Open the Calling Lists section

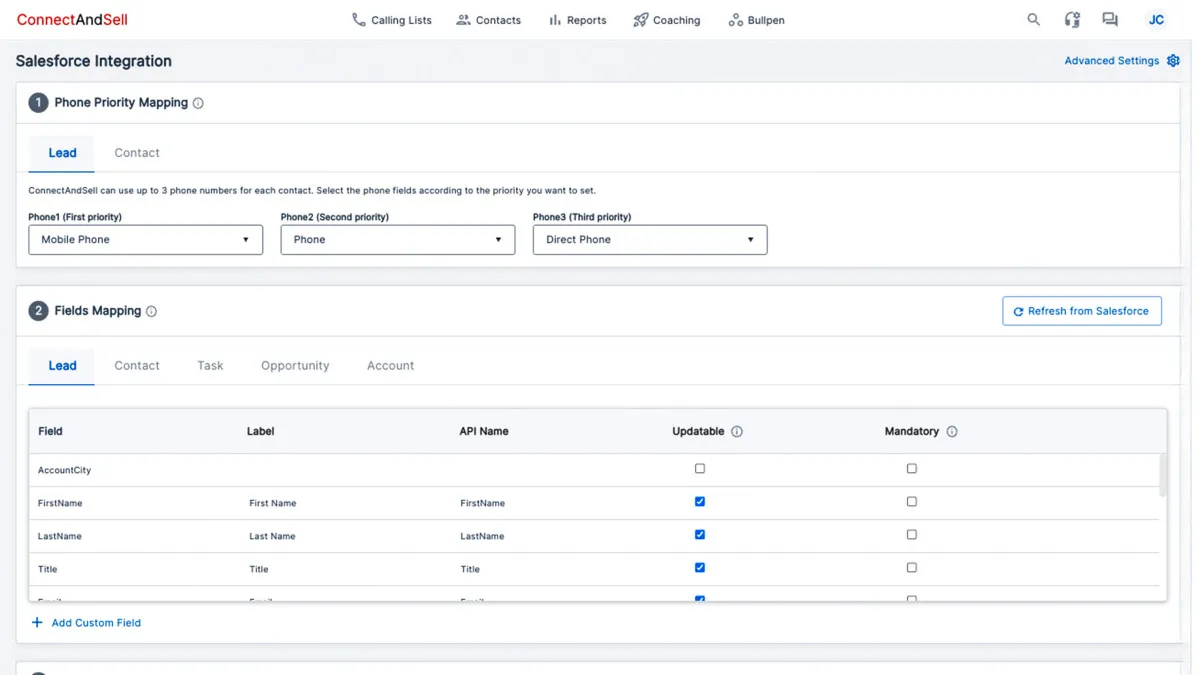(x=391, y=19)
